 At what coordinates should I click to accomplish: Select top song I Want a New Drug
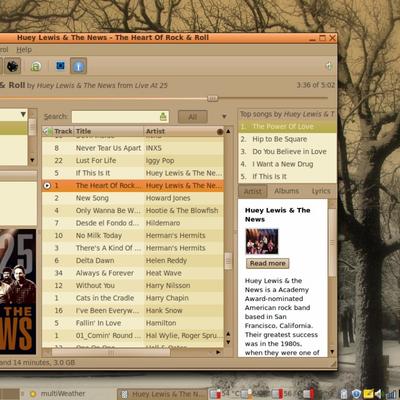[x=287, y=164]
